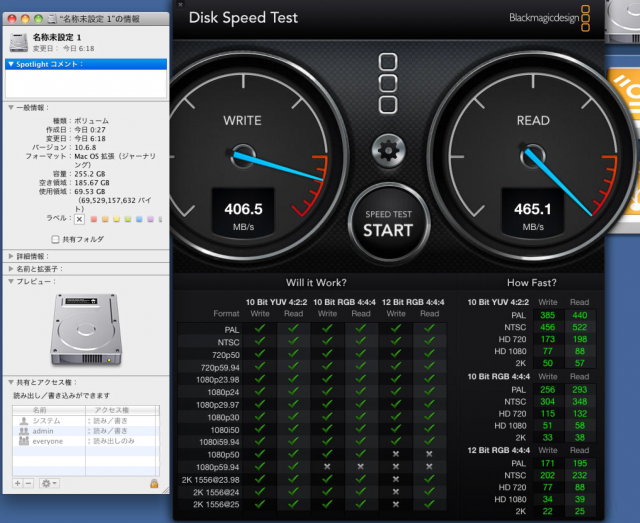Click the volume name in info header

(x=57, y=38)
